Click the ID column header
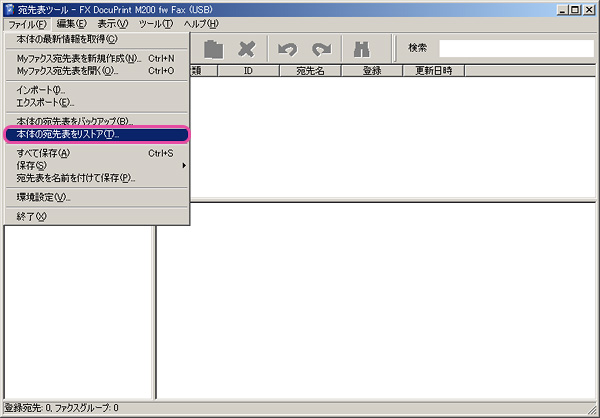 pyautogui.click(x=247, y=71)
